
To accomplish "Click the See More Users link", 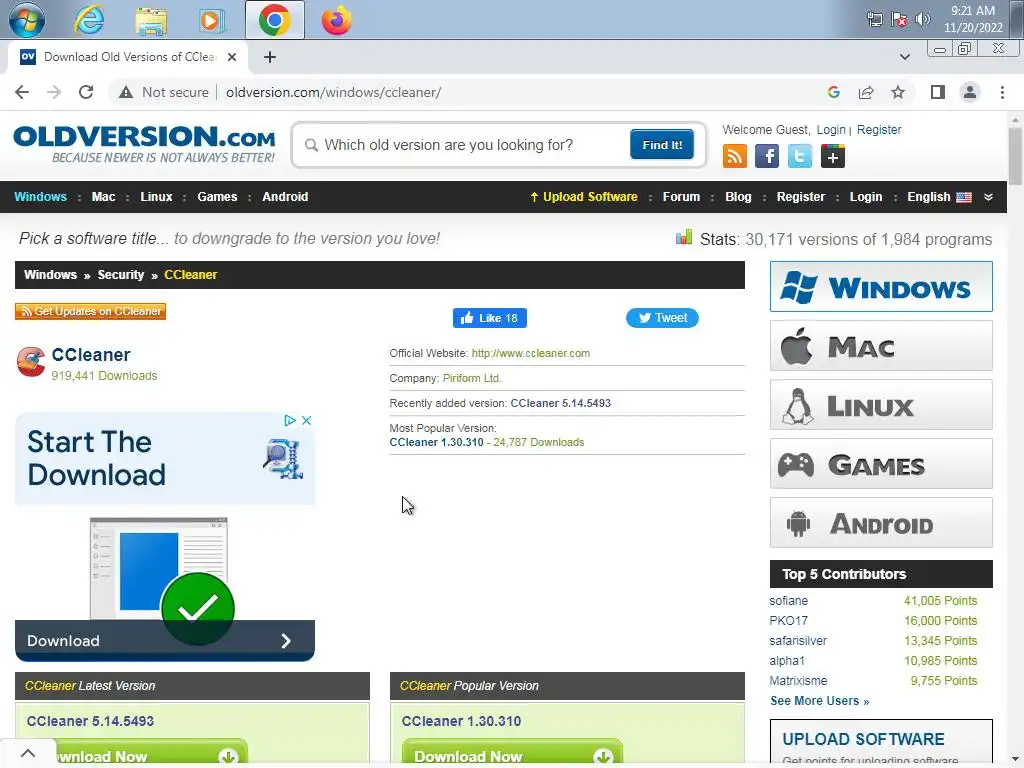I will point(820,701).
